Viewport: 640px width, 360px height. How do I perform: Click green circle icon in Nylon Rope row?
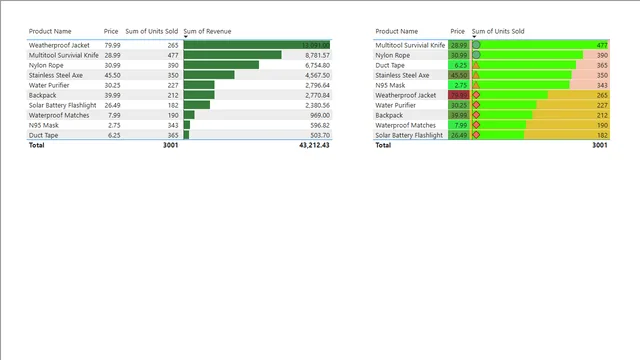pos(476,55)
